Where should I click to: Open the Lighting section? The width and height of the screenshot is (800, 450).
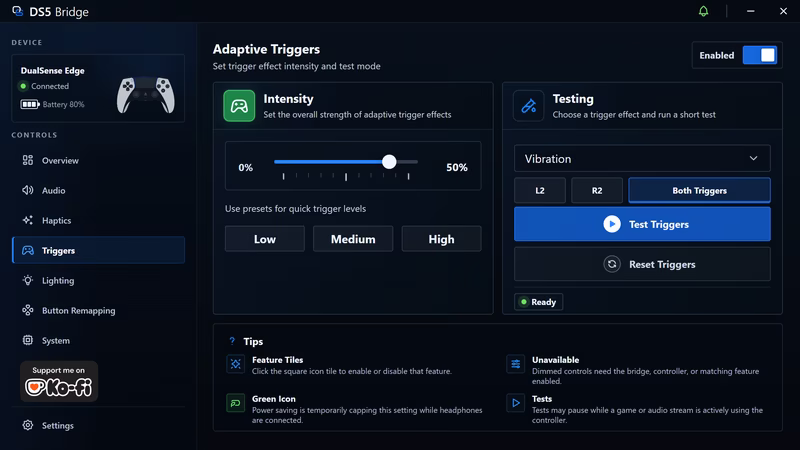(x=98, y=280)
